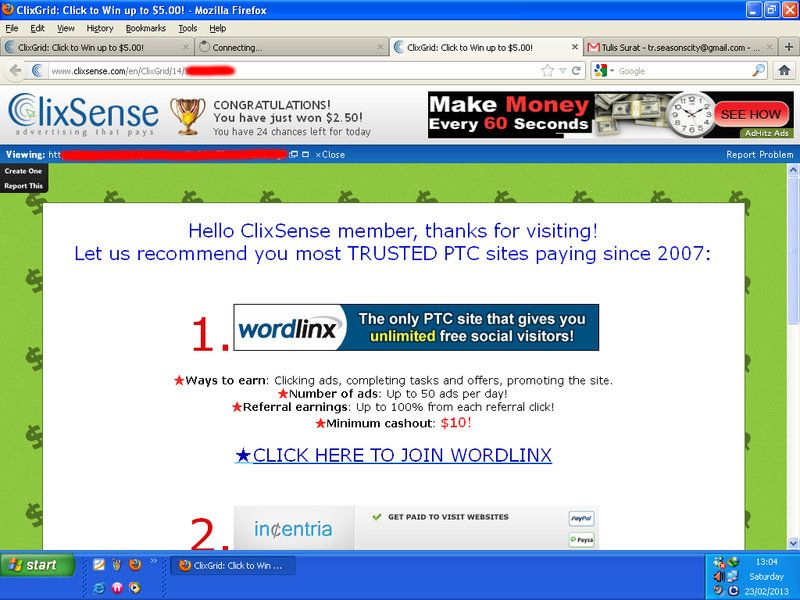This screenshot has height=600, width=800.
Task: Open the Windows start menu
Action: (37, 565)
